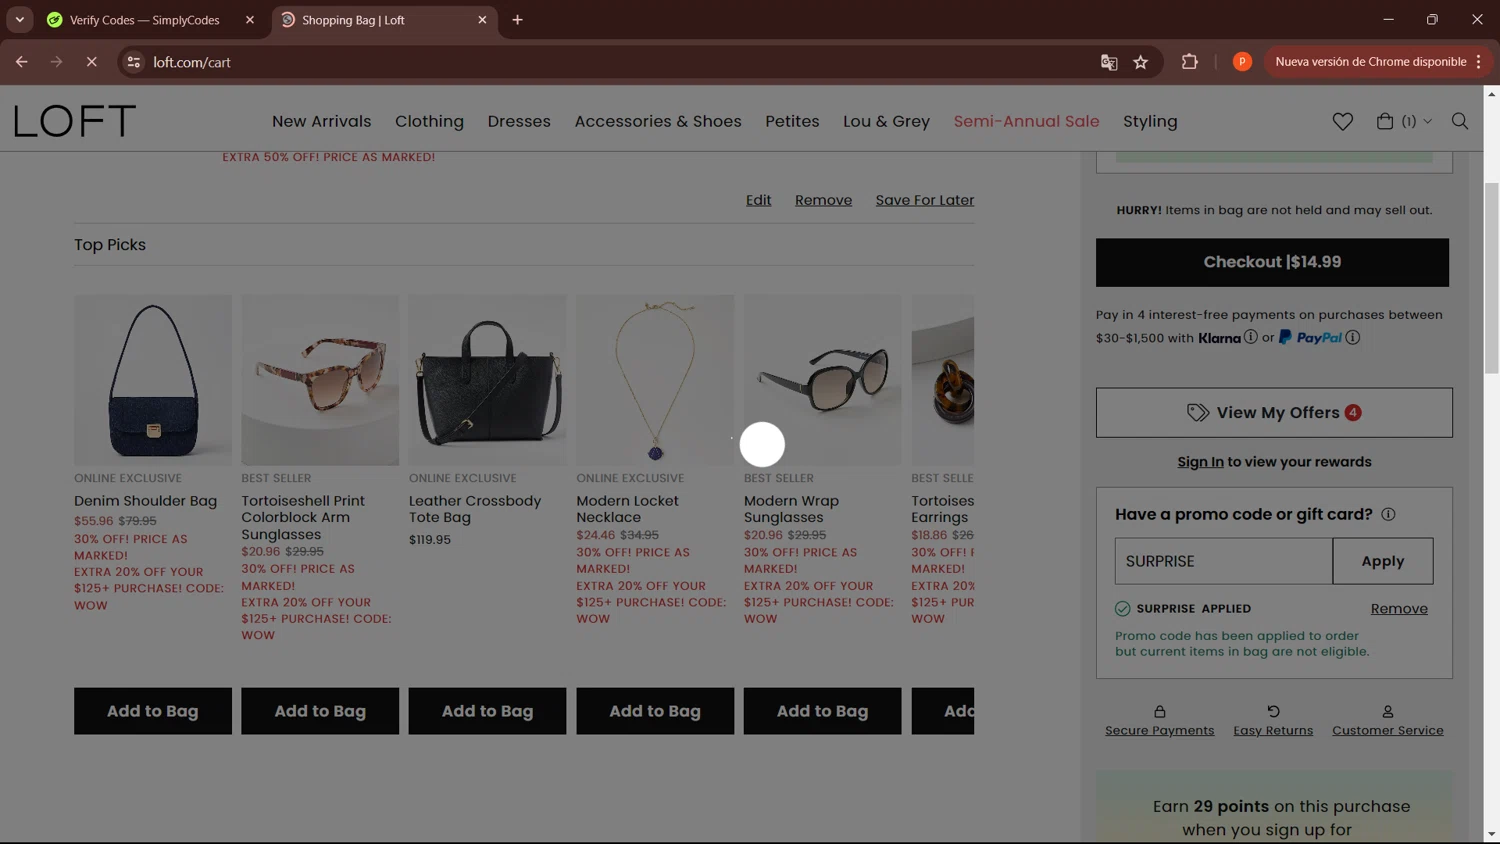The height and width of the screenshot is (844, 1500).
Task: Open the Styling menu
Action: tap(1150, 121)
